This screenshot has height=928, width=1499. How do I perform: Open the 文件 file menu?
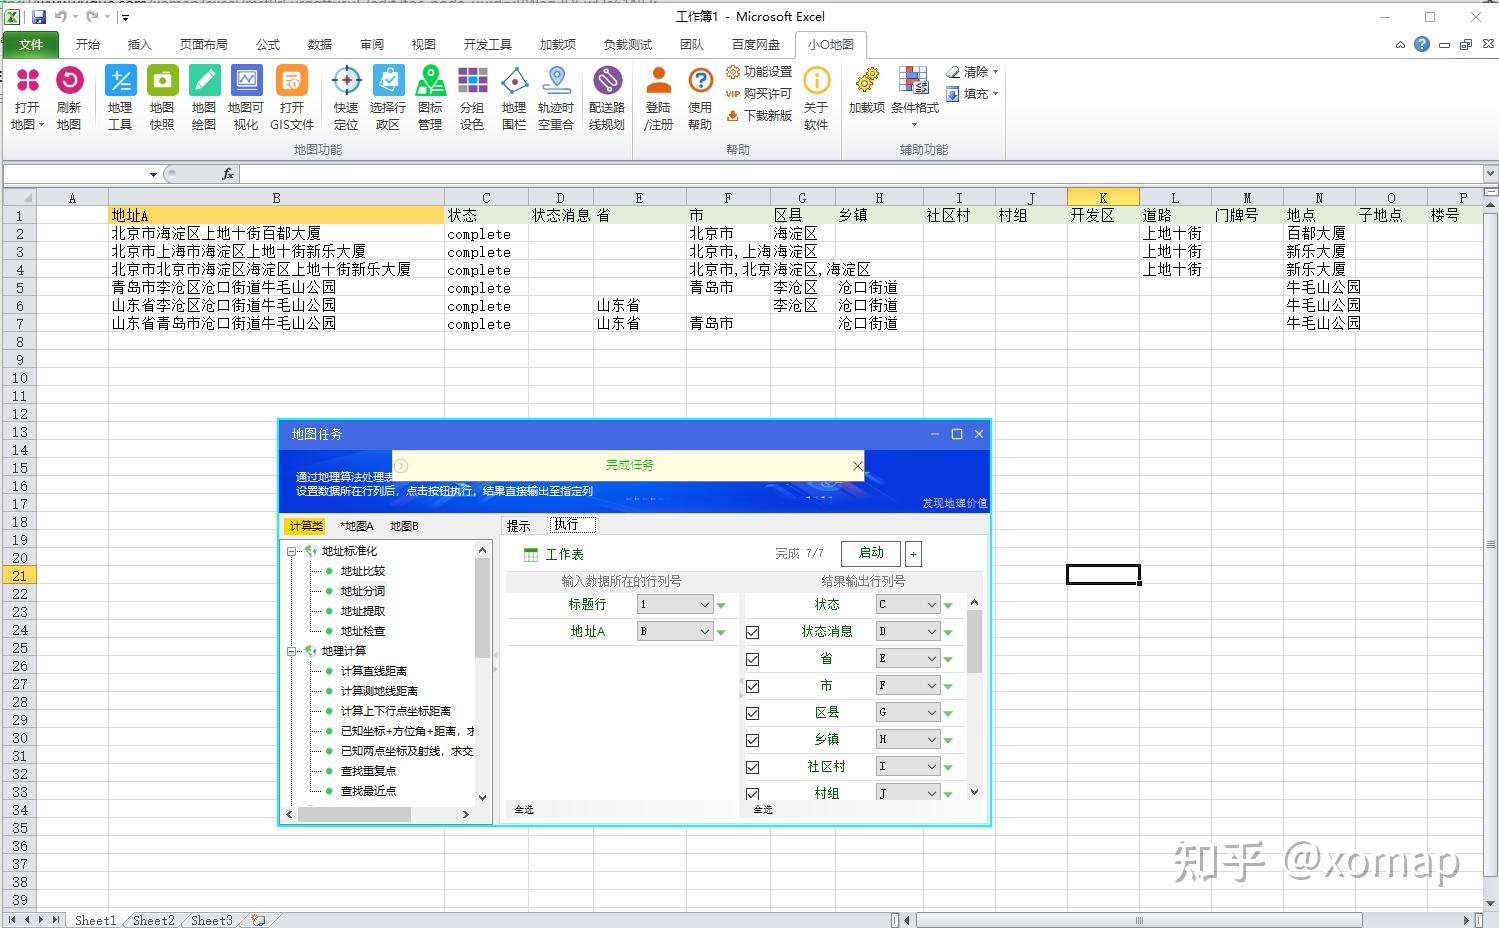click(x=31, y=44)
